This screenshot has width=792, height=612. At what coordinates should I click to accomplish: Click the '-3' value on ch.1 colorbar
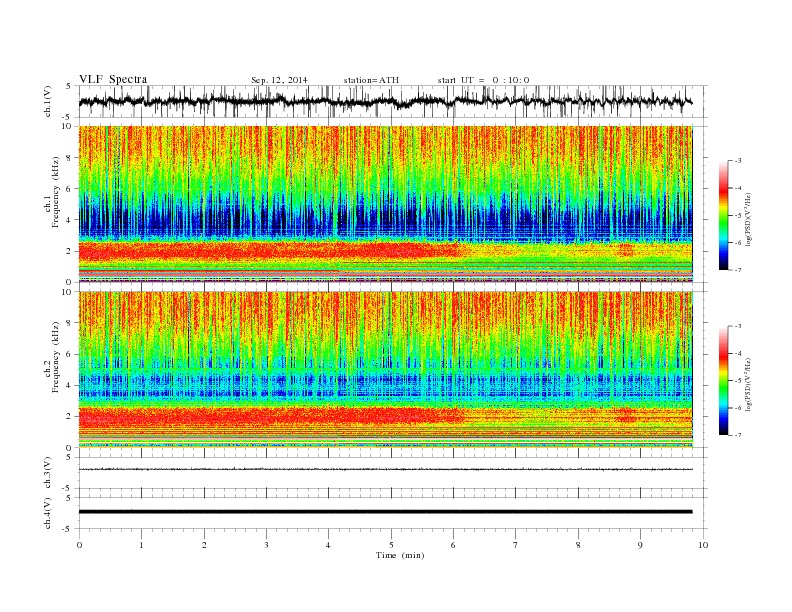[x=737, y=161]
